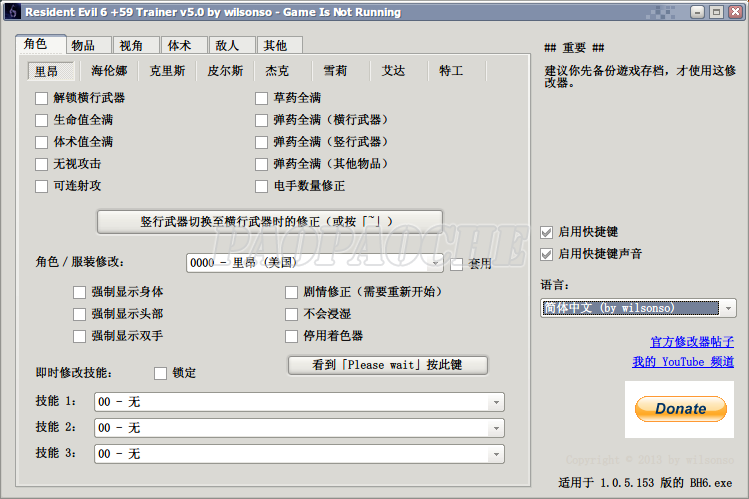This screenshot has width=749, height=499.
Task: Click the yellow Donate PayPal button
Action: coord(680,408)
